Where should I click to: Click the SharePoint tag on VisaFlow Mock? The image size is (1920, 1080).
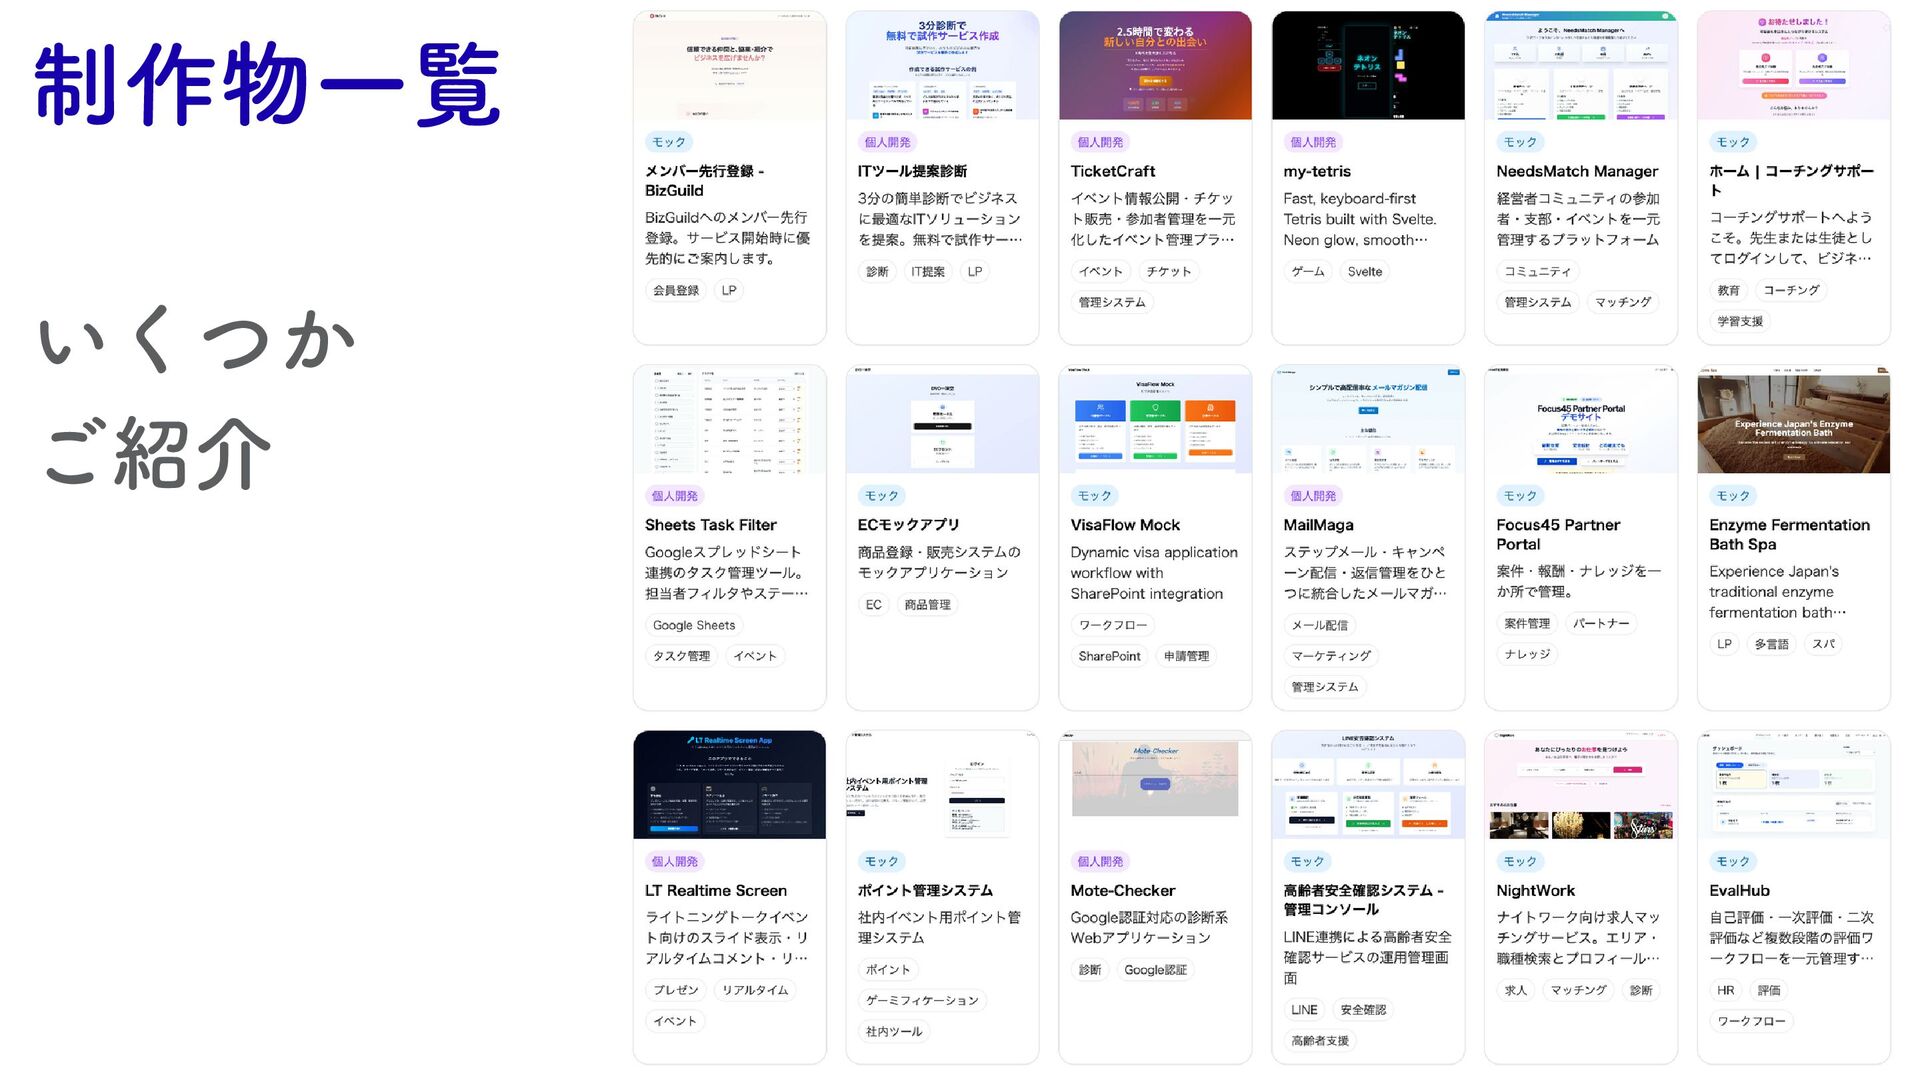point(1109,656)
